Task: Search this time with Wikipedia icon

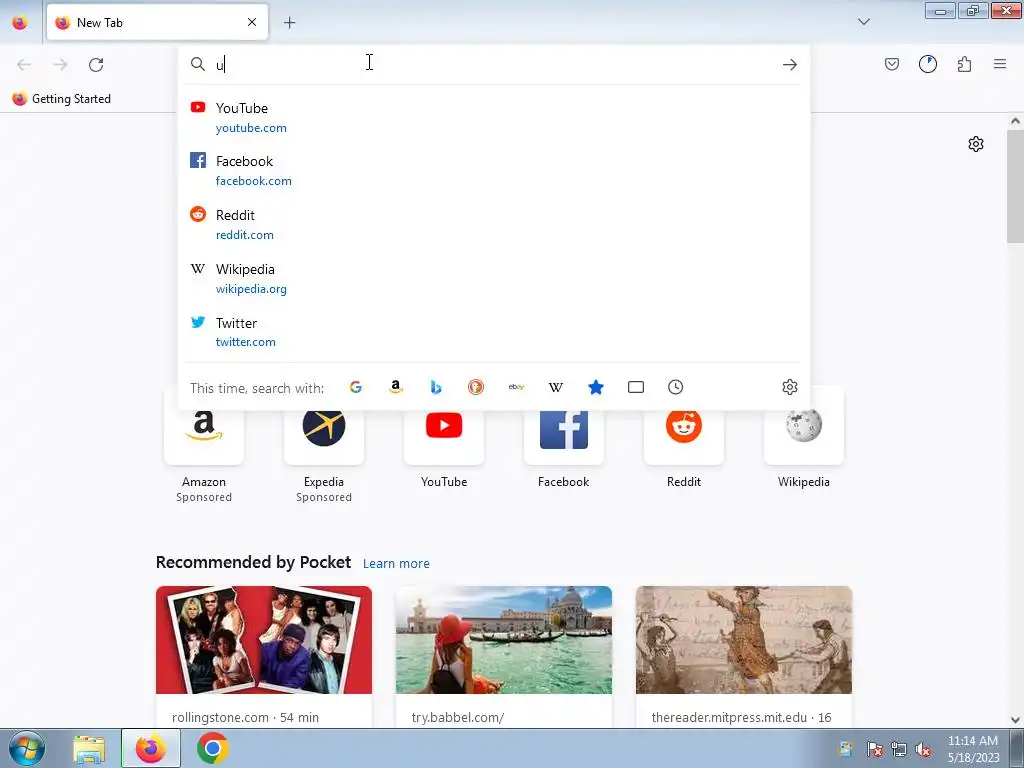Action: (x=556, y=387)
